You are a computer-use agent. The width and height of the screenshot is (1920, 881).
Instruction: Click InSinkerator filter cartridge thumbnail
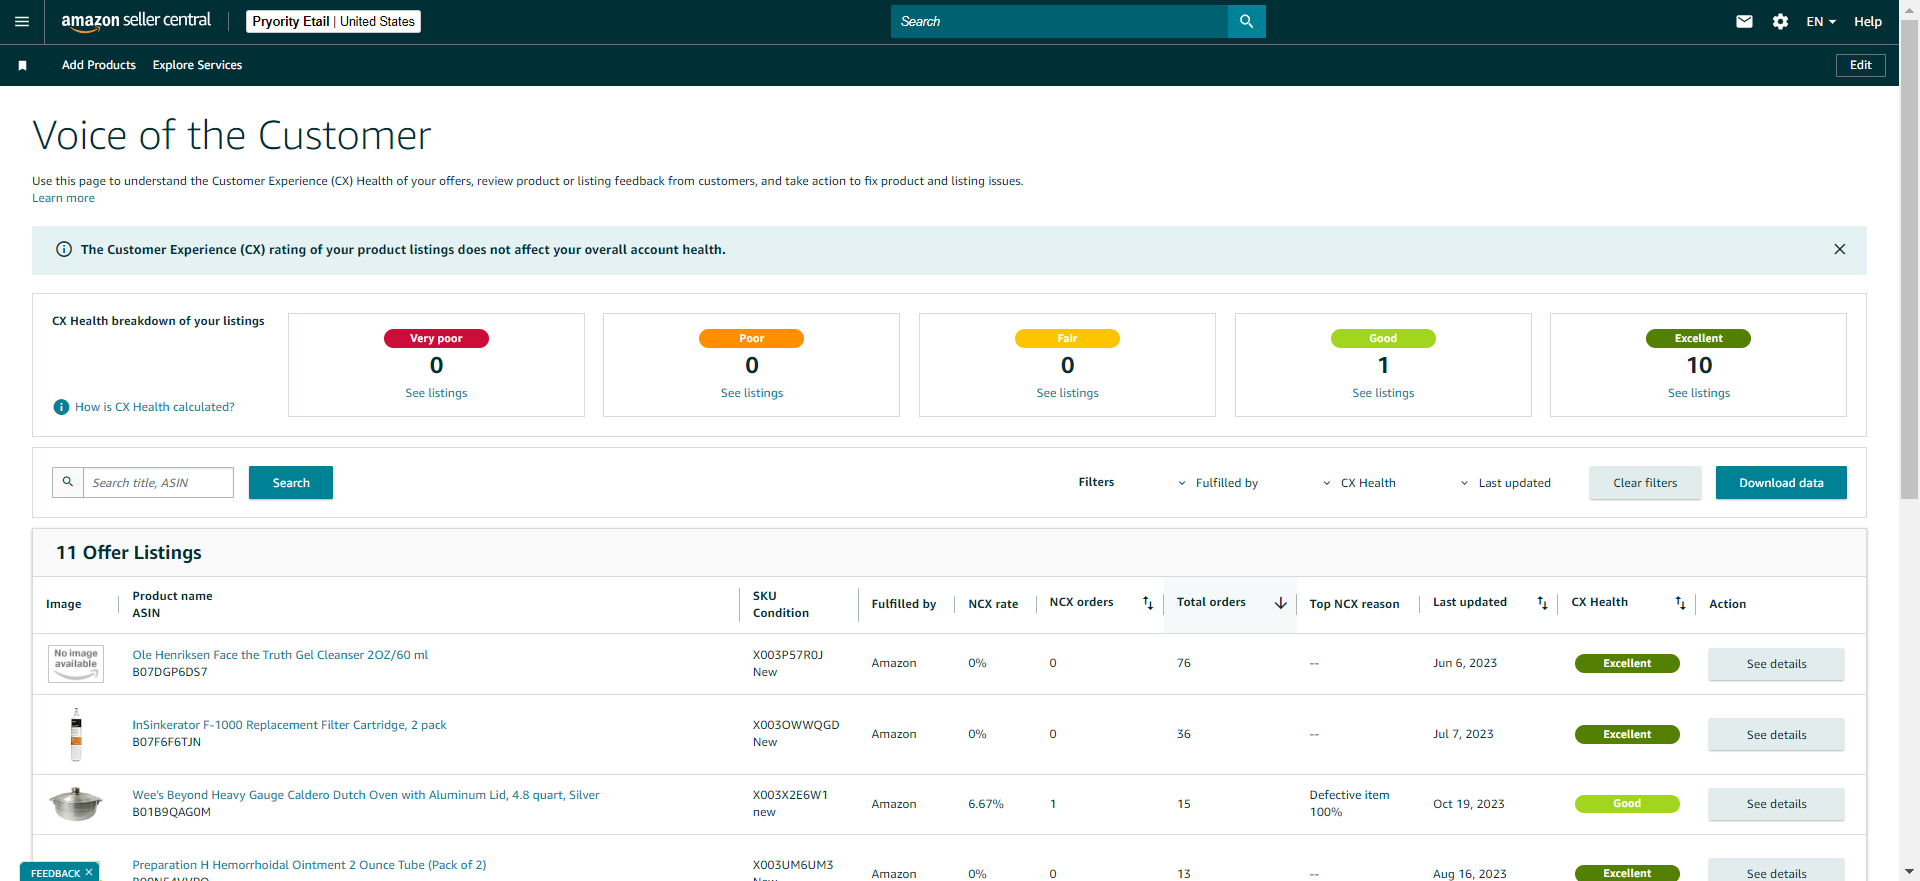coord(76,734)
